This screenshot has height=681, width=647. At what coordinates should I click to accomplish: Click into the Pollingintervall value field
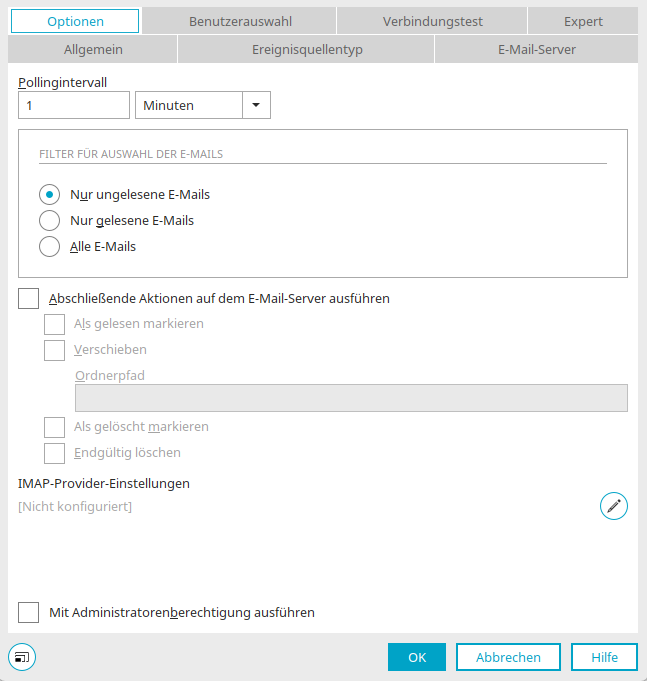(x=74, y=105)
